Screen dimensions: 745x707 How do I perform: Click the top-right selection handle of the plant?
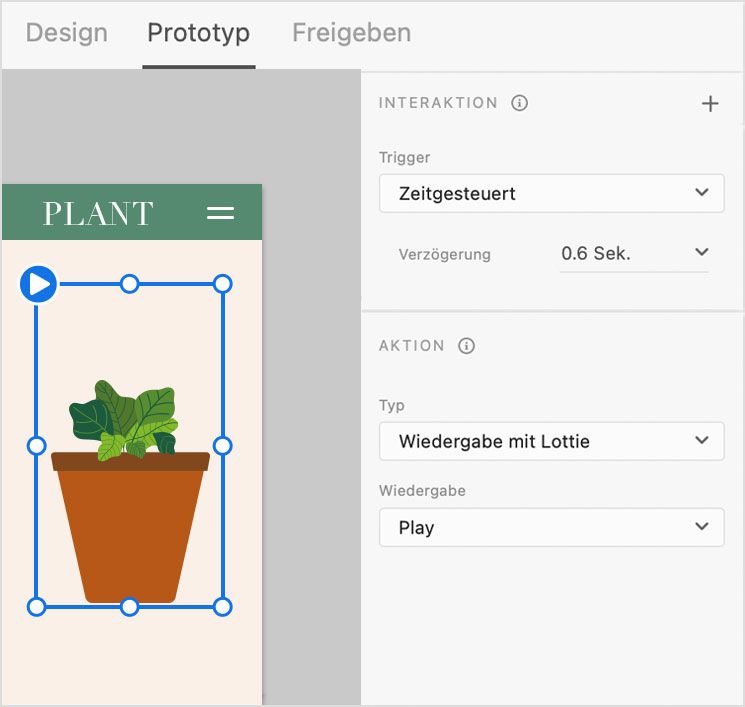(x=222, y=284)
